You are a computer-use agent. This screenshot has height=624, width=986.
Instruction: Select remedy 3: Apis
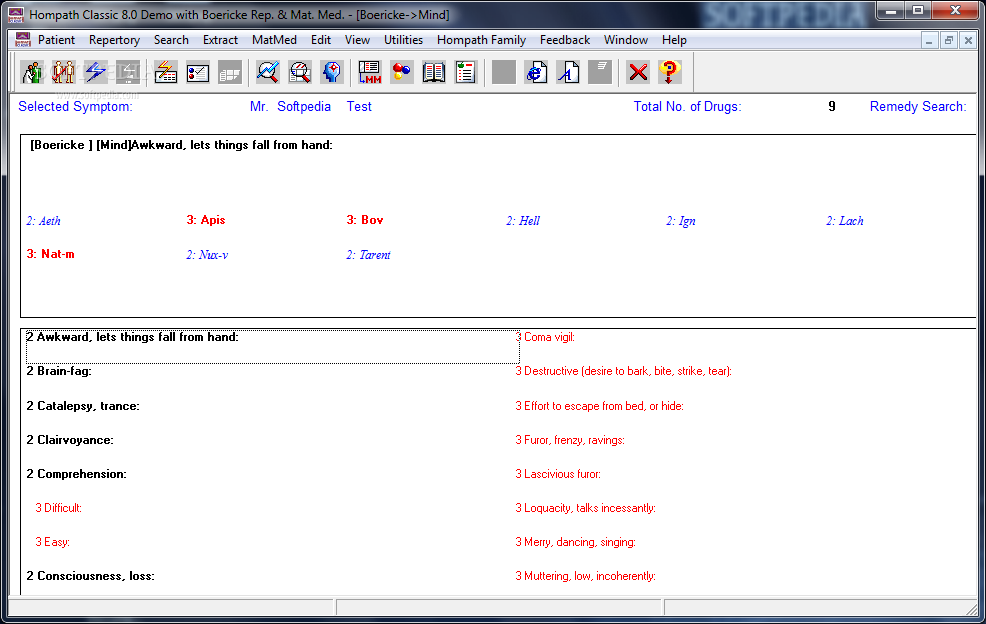coord(206,220)
